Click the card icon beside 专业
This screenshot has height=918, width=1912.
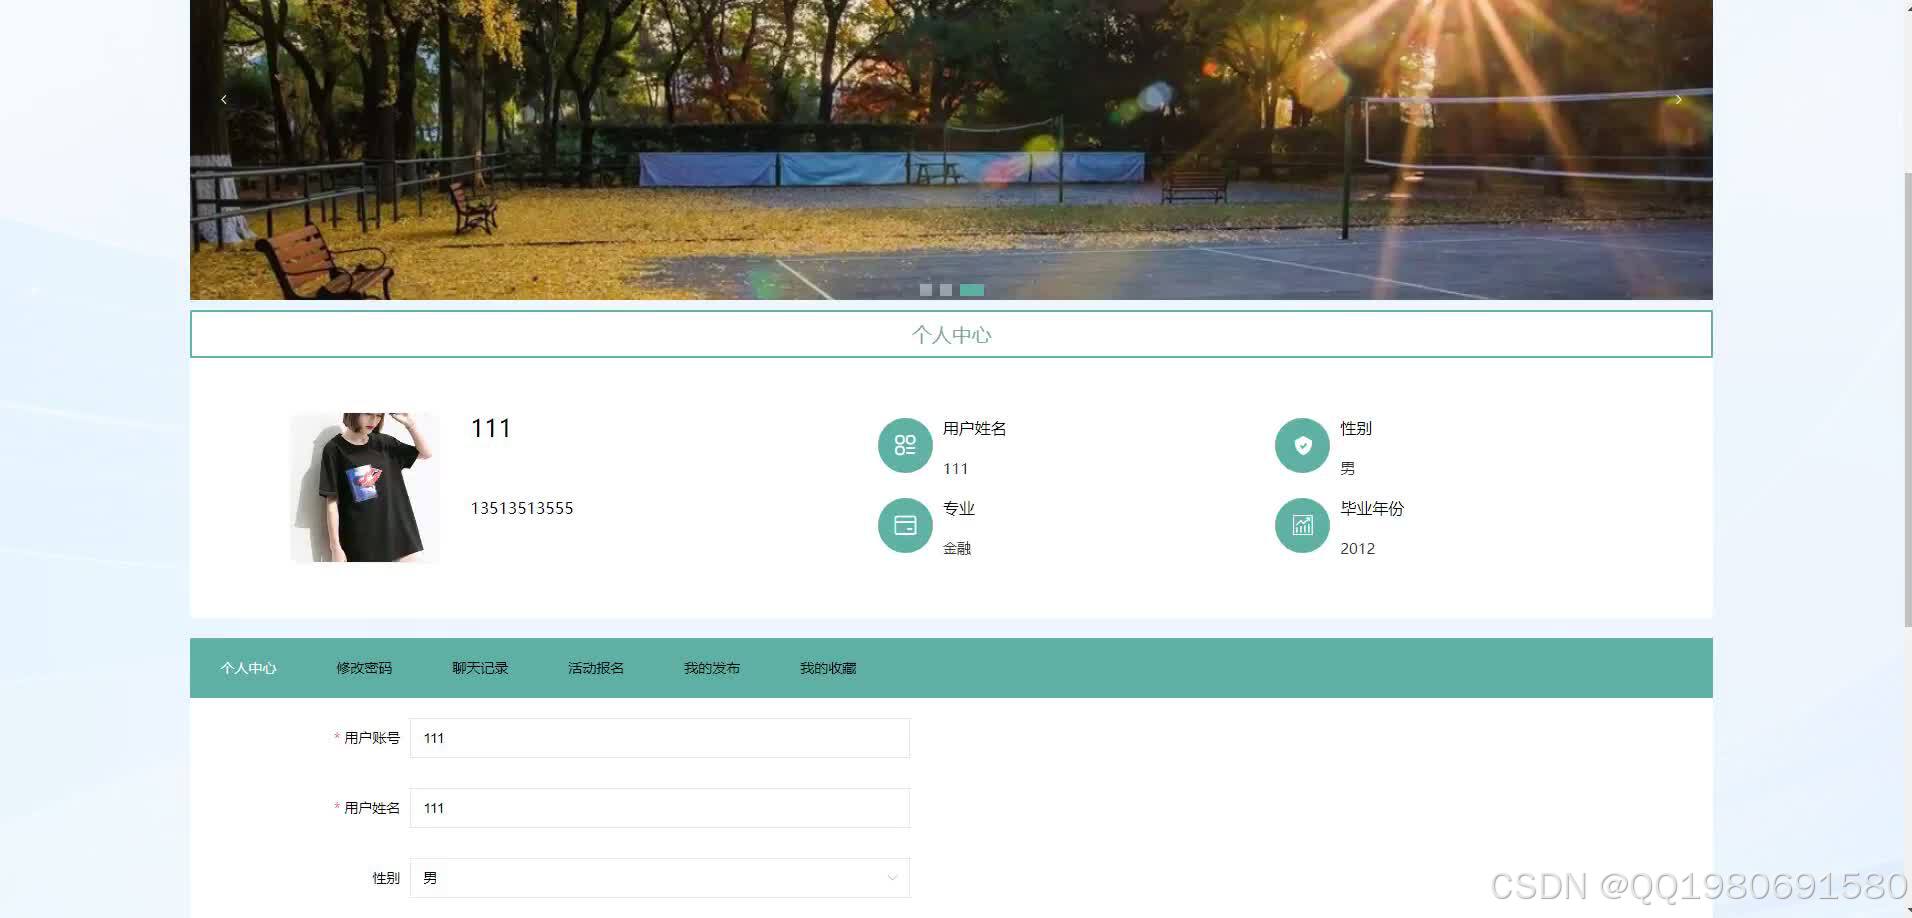click(904, 525)
